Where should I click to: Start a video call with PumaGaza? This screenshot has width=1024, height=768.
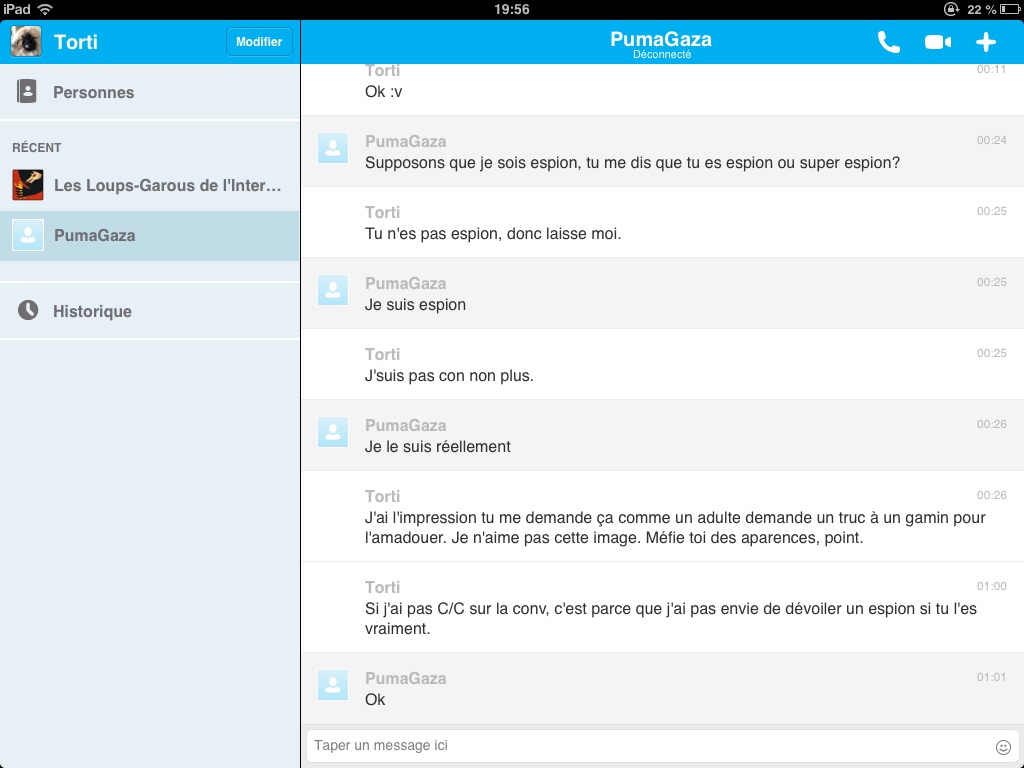click(938, 42)
